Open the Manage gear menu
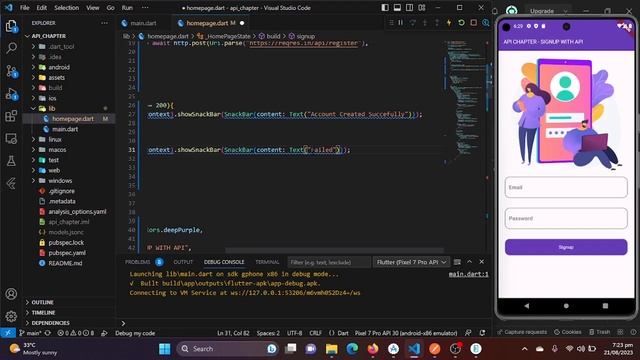The width and height of the screenshot is (640, 360). 11,316
